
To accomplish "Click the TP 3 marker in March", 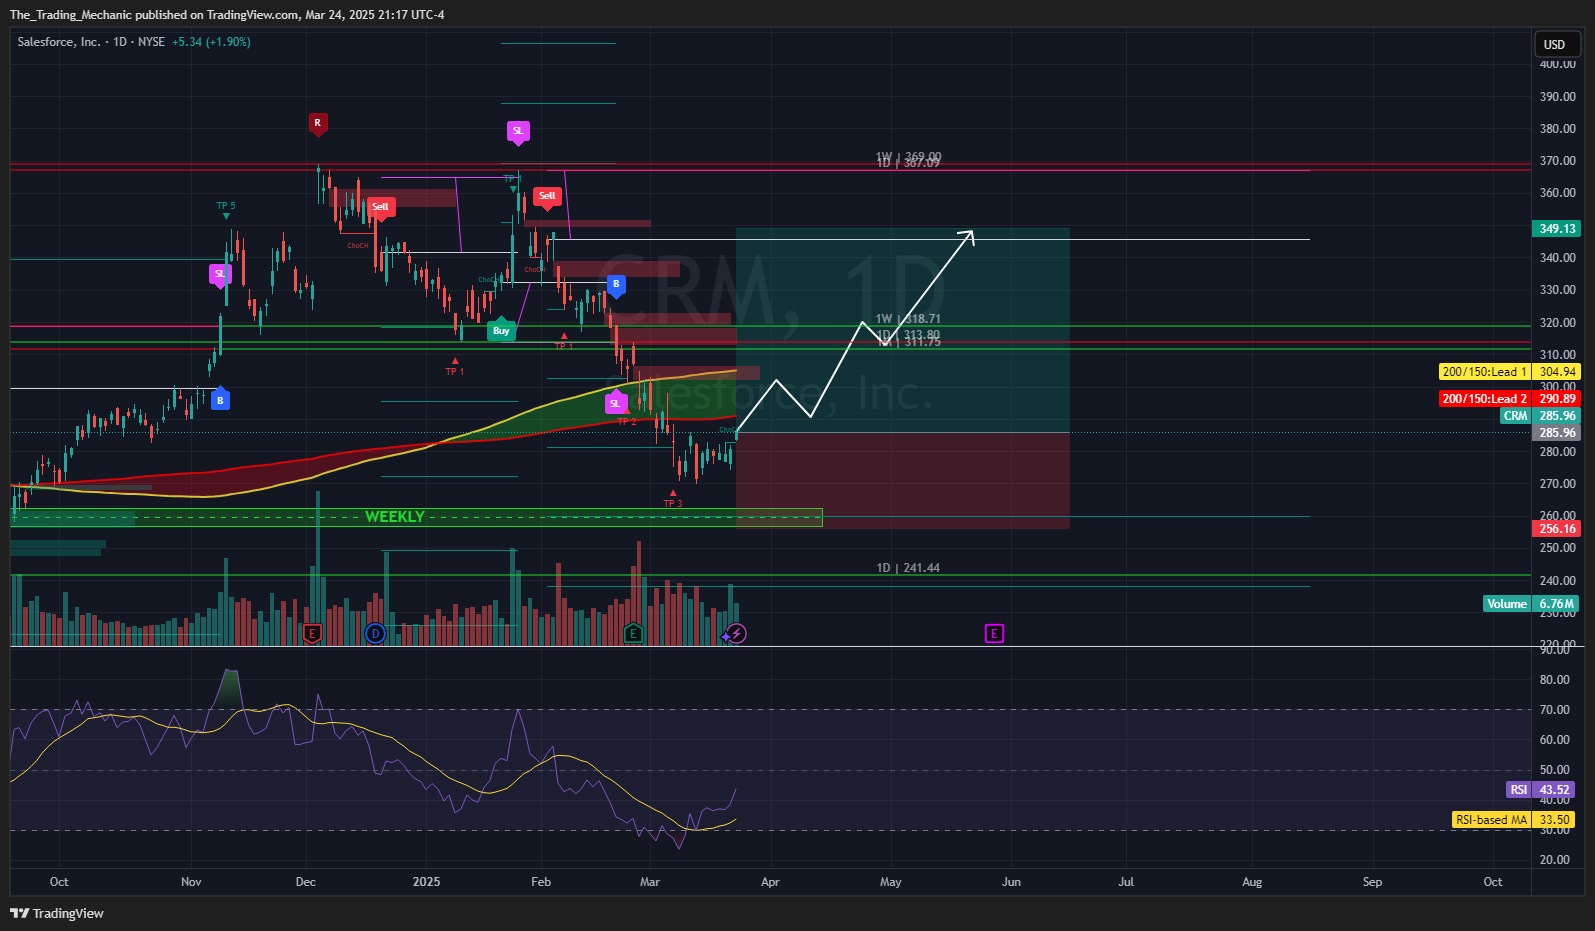I will (673, 503).
